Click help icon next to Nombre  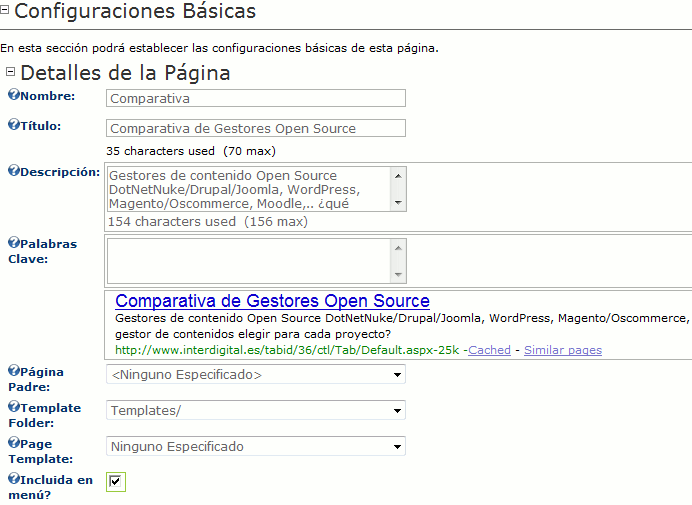point(14,94)
